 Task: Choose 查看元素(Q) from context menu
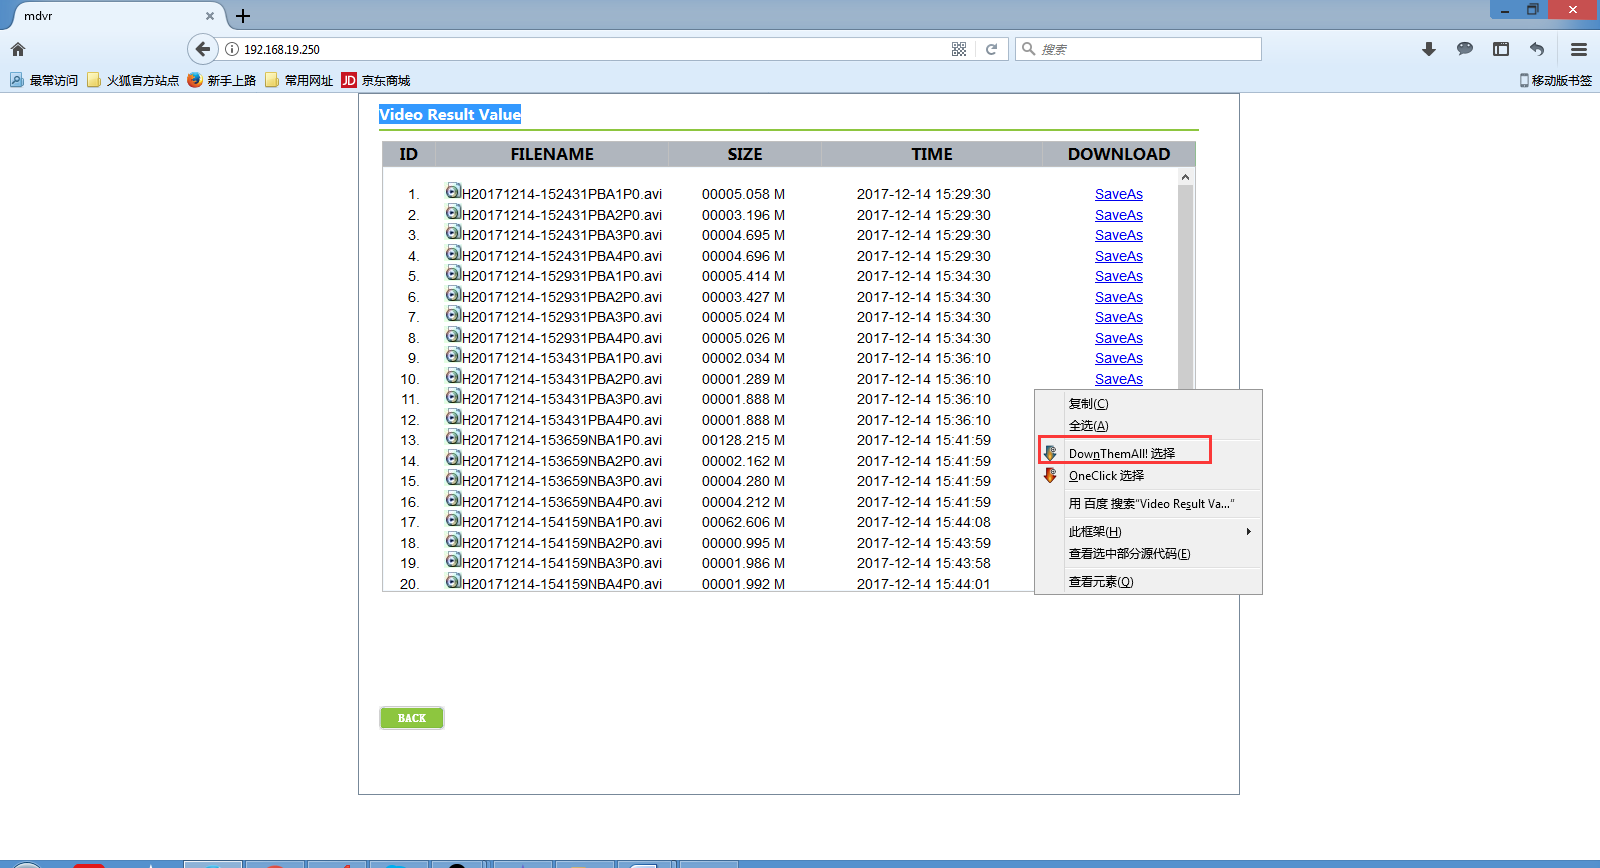(1148, 582)
